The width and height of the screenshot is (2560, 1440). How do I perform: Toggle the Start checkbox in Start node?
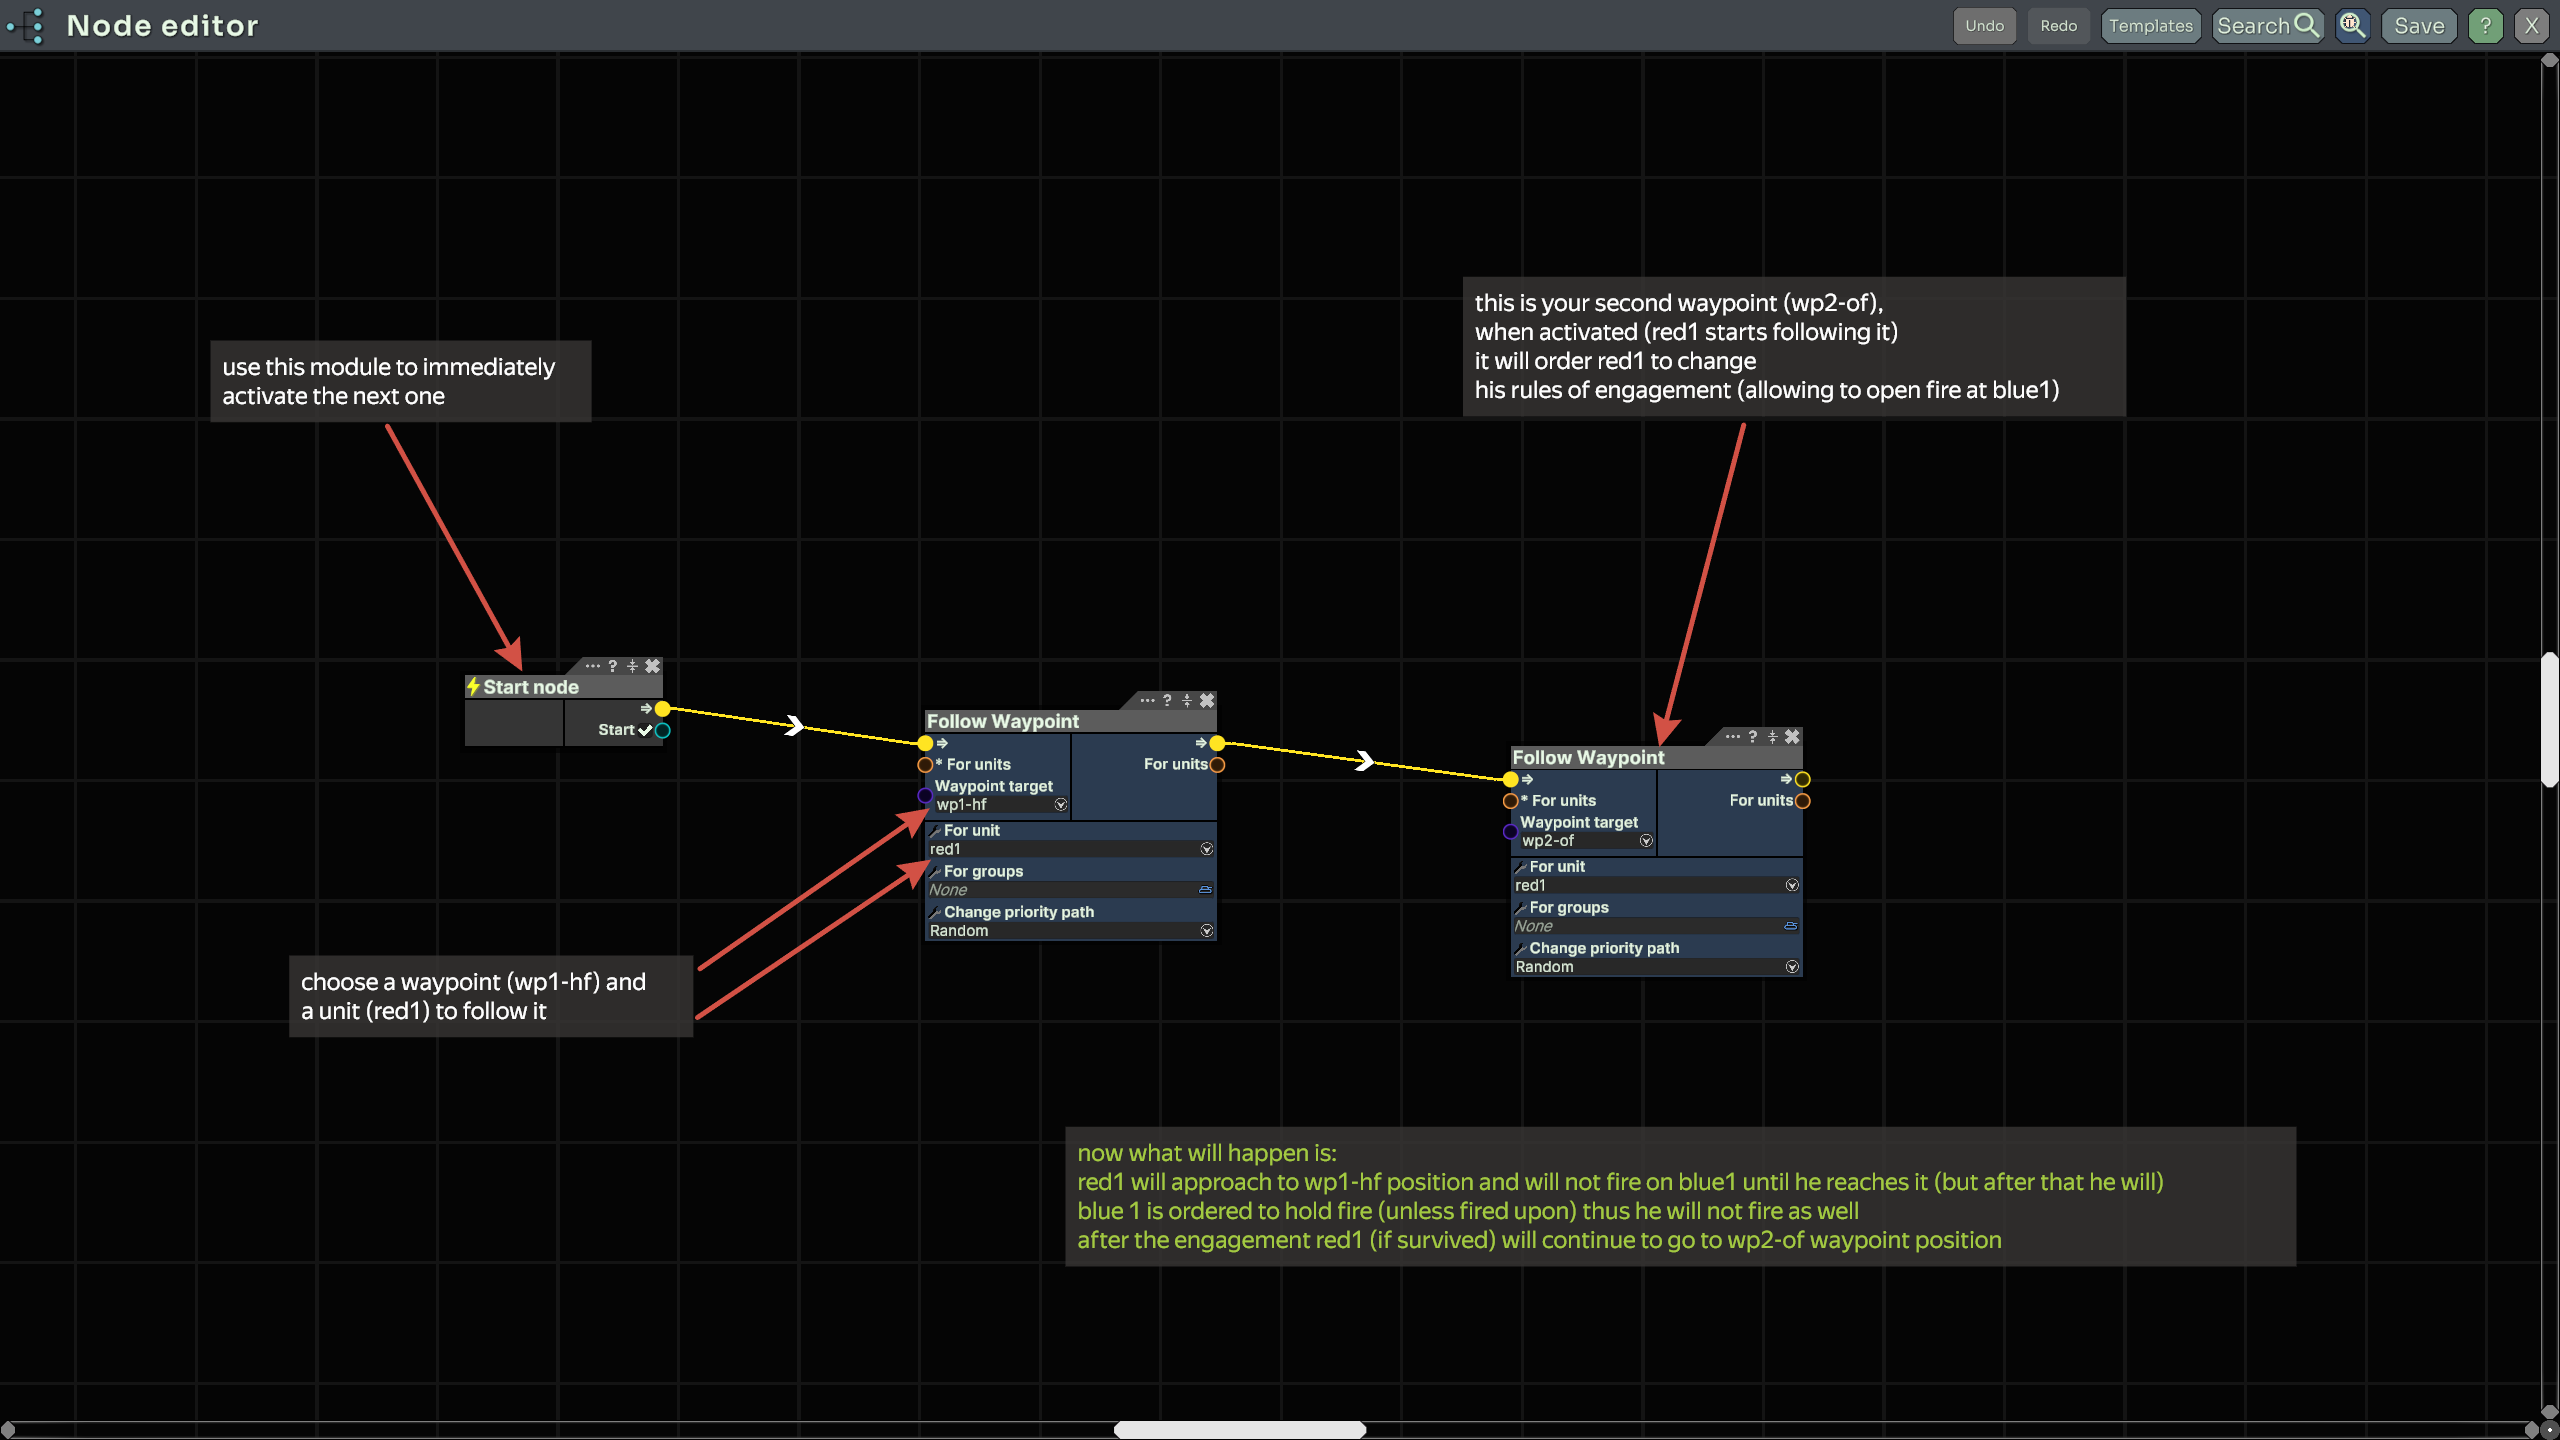[645, 730]
